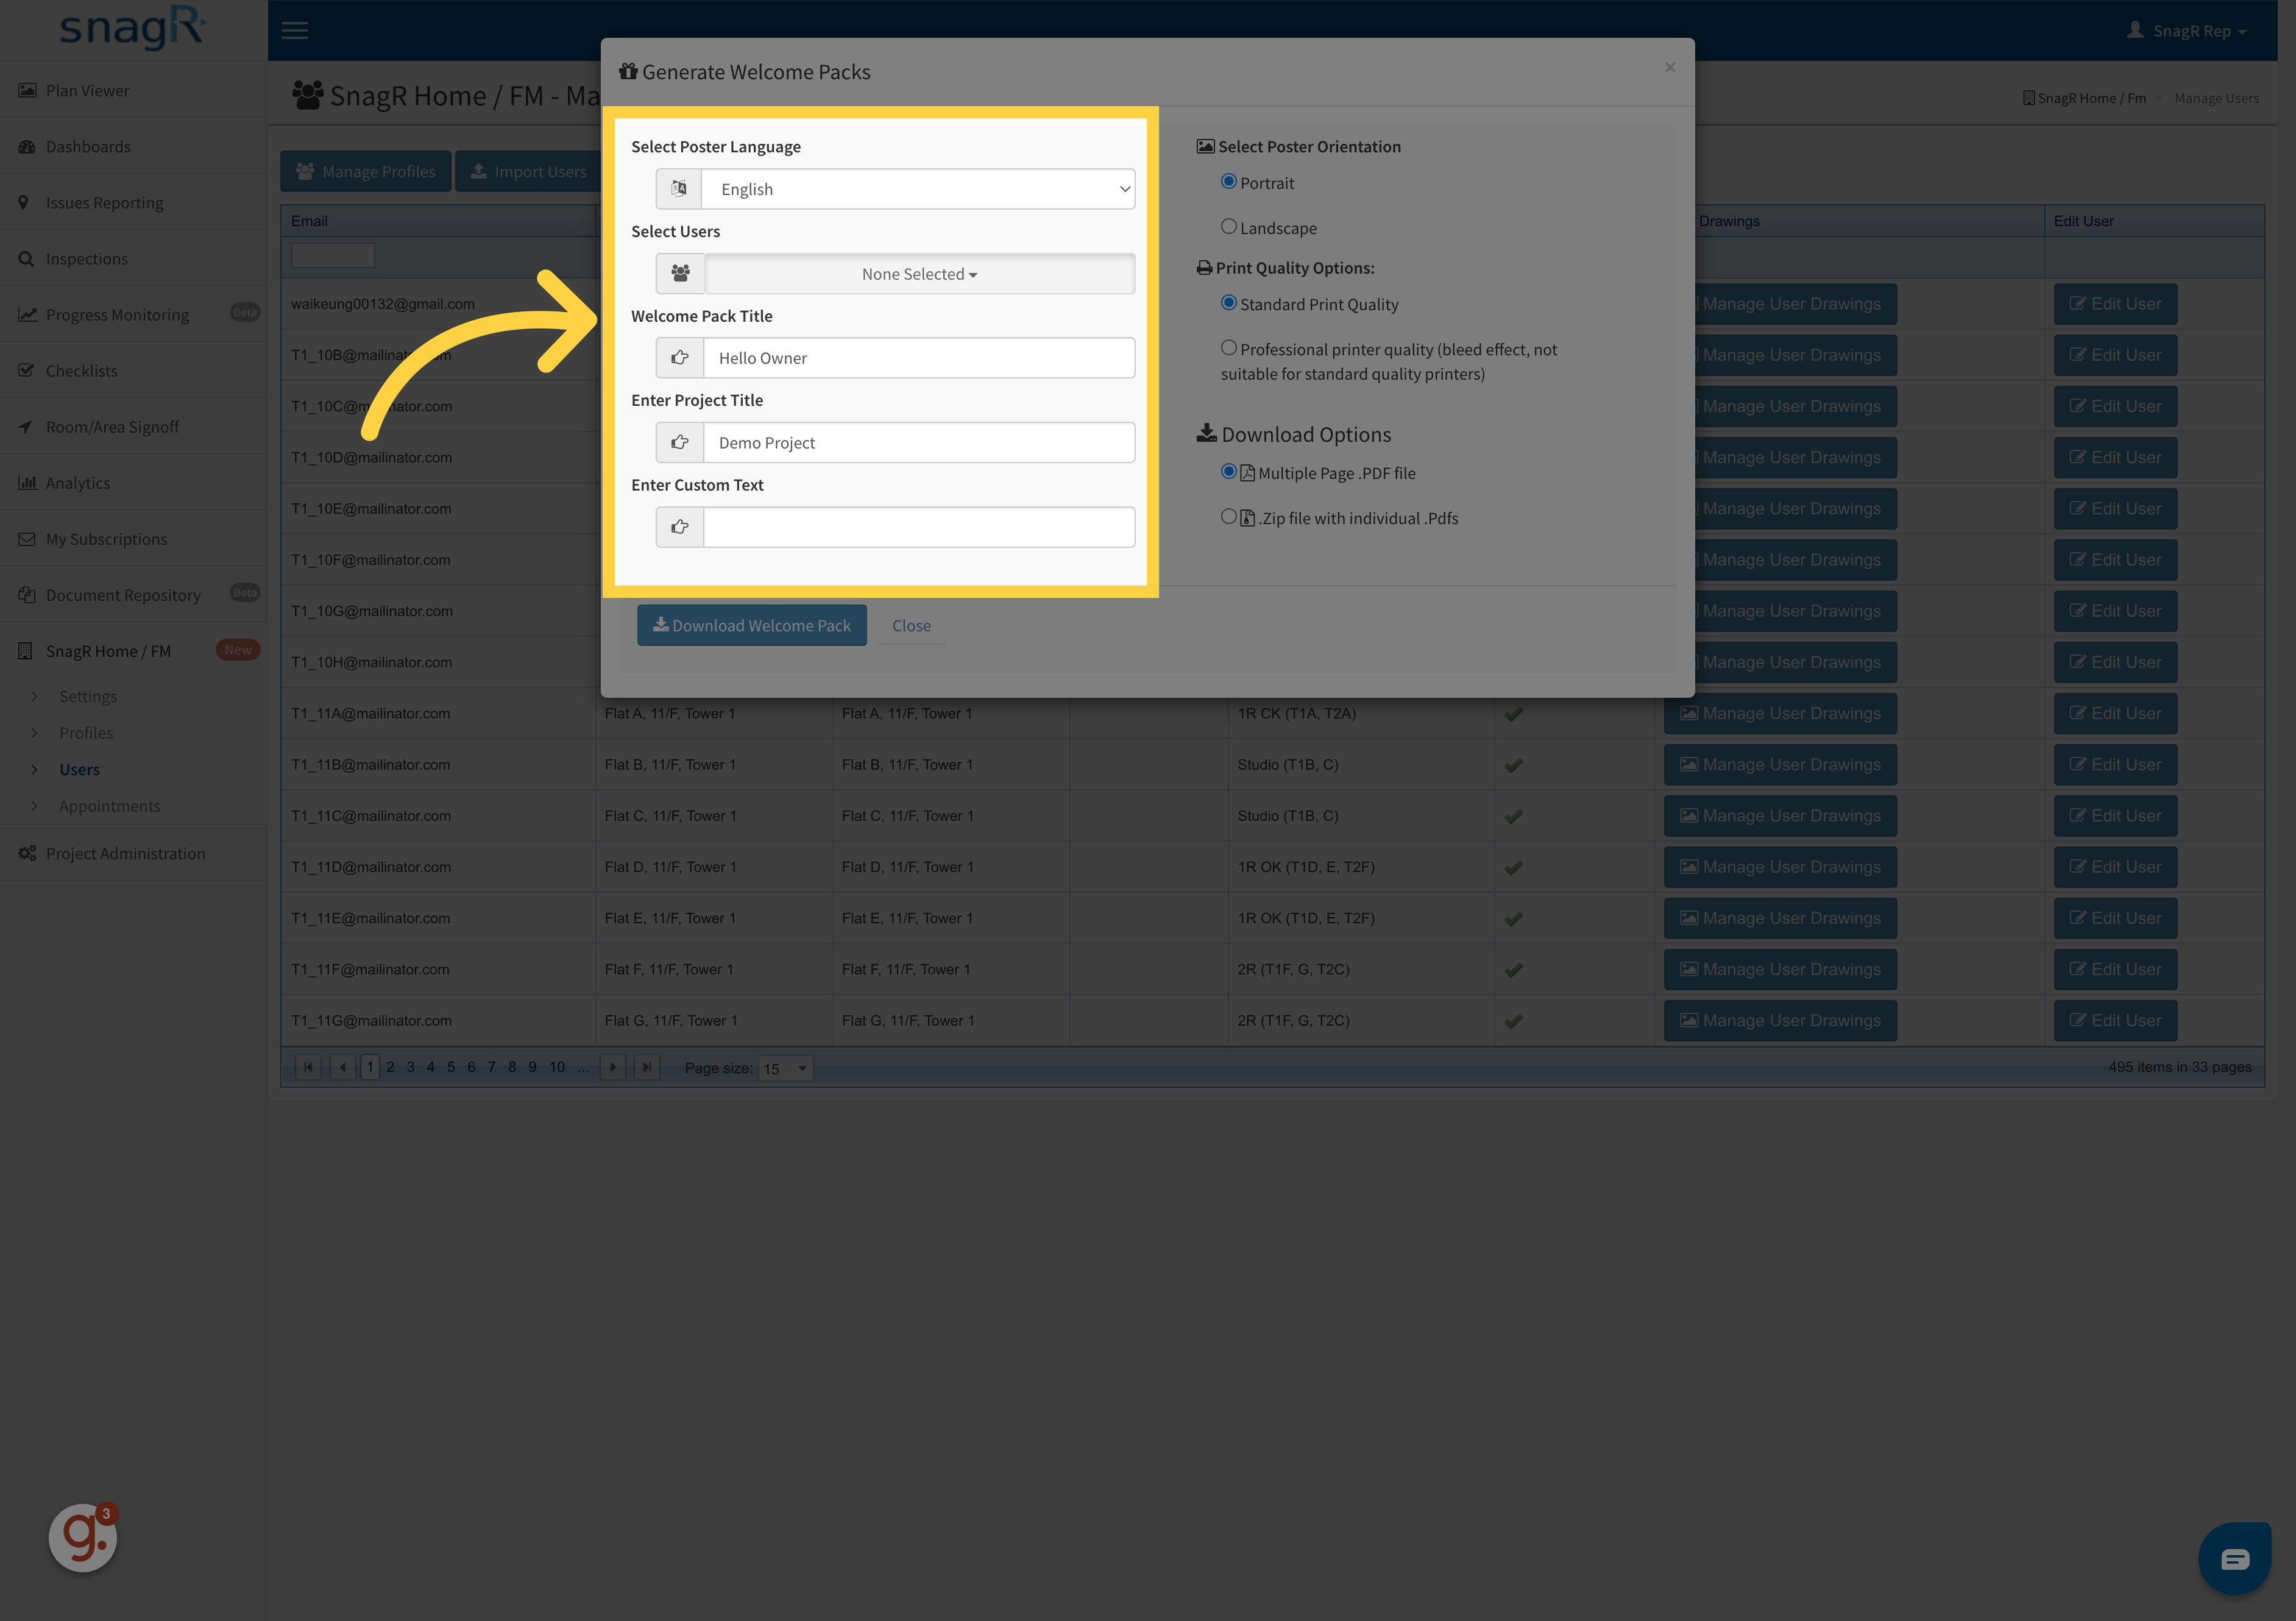Go to Project Administration in sidebar
The image size is (2296, 1621).
(x=125, y=853)
